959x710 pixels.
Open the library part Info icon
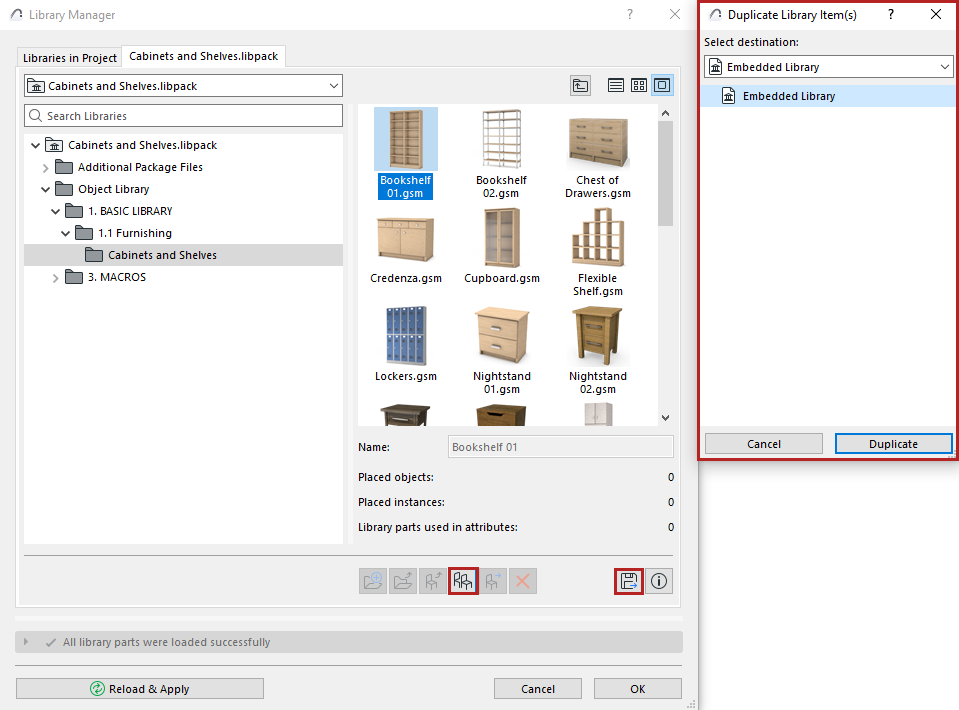[659, 581]
